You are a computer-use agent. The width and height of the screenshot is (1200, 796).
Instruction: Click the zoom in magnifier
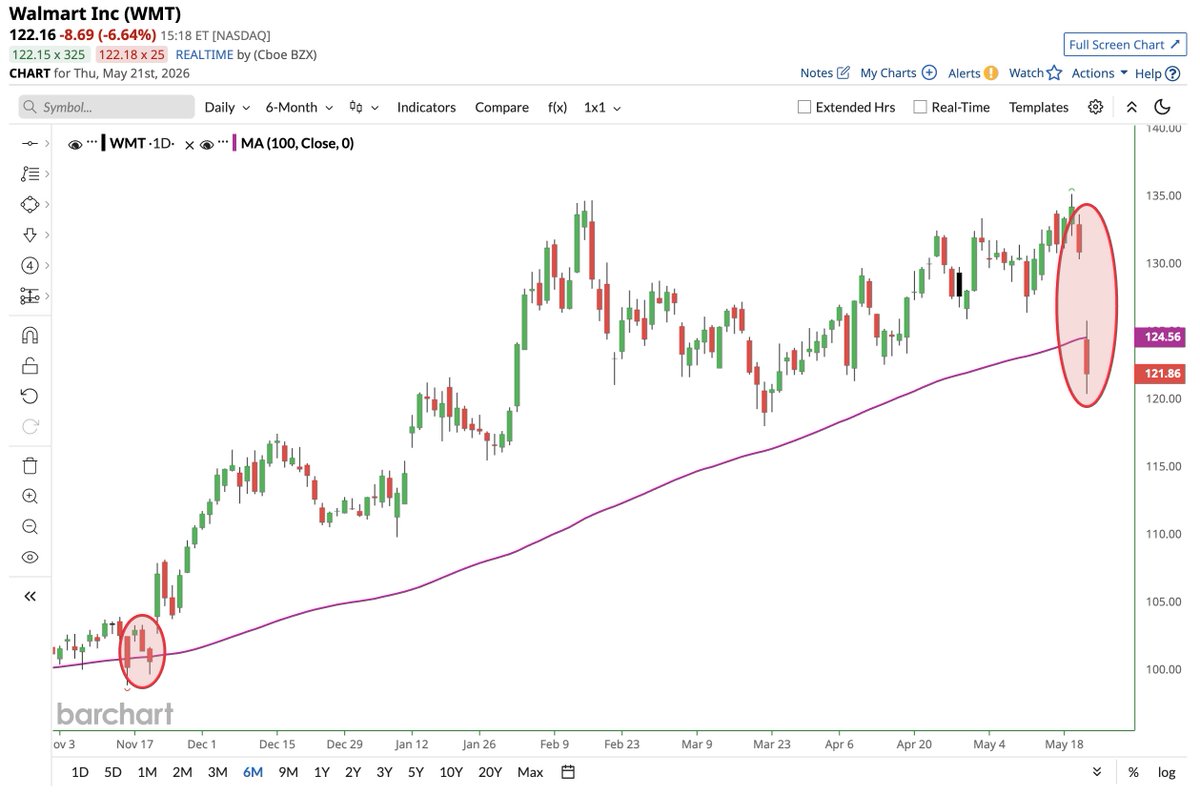[x=29, y=496]
